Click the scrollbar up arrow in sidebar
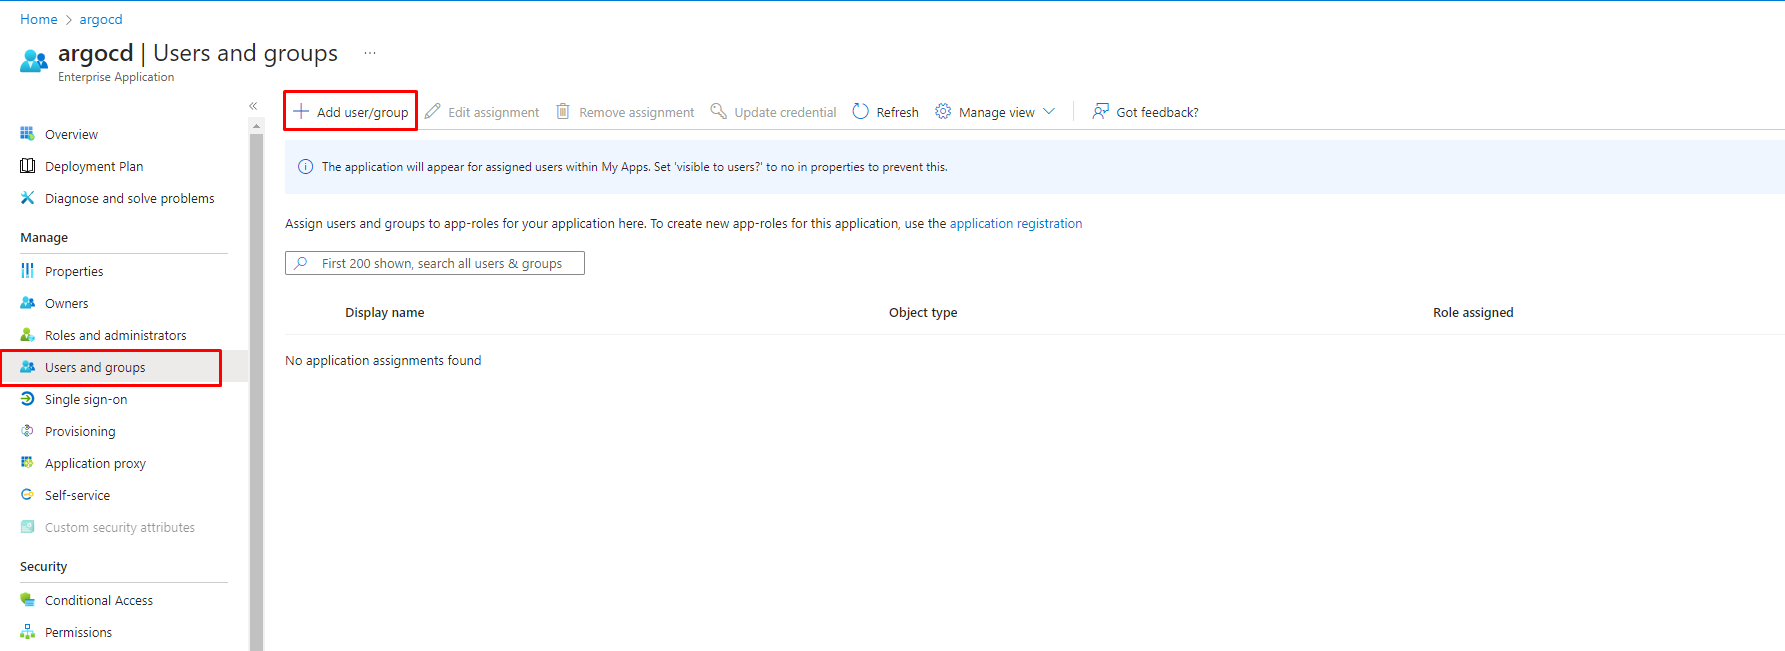Viewport: 1785px width, 651px height. (x=257, y=126)
